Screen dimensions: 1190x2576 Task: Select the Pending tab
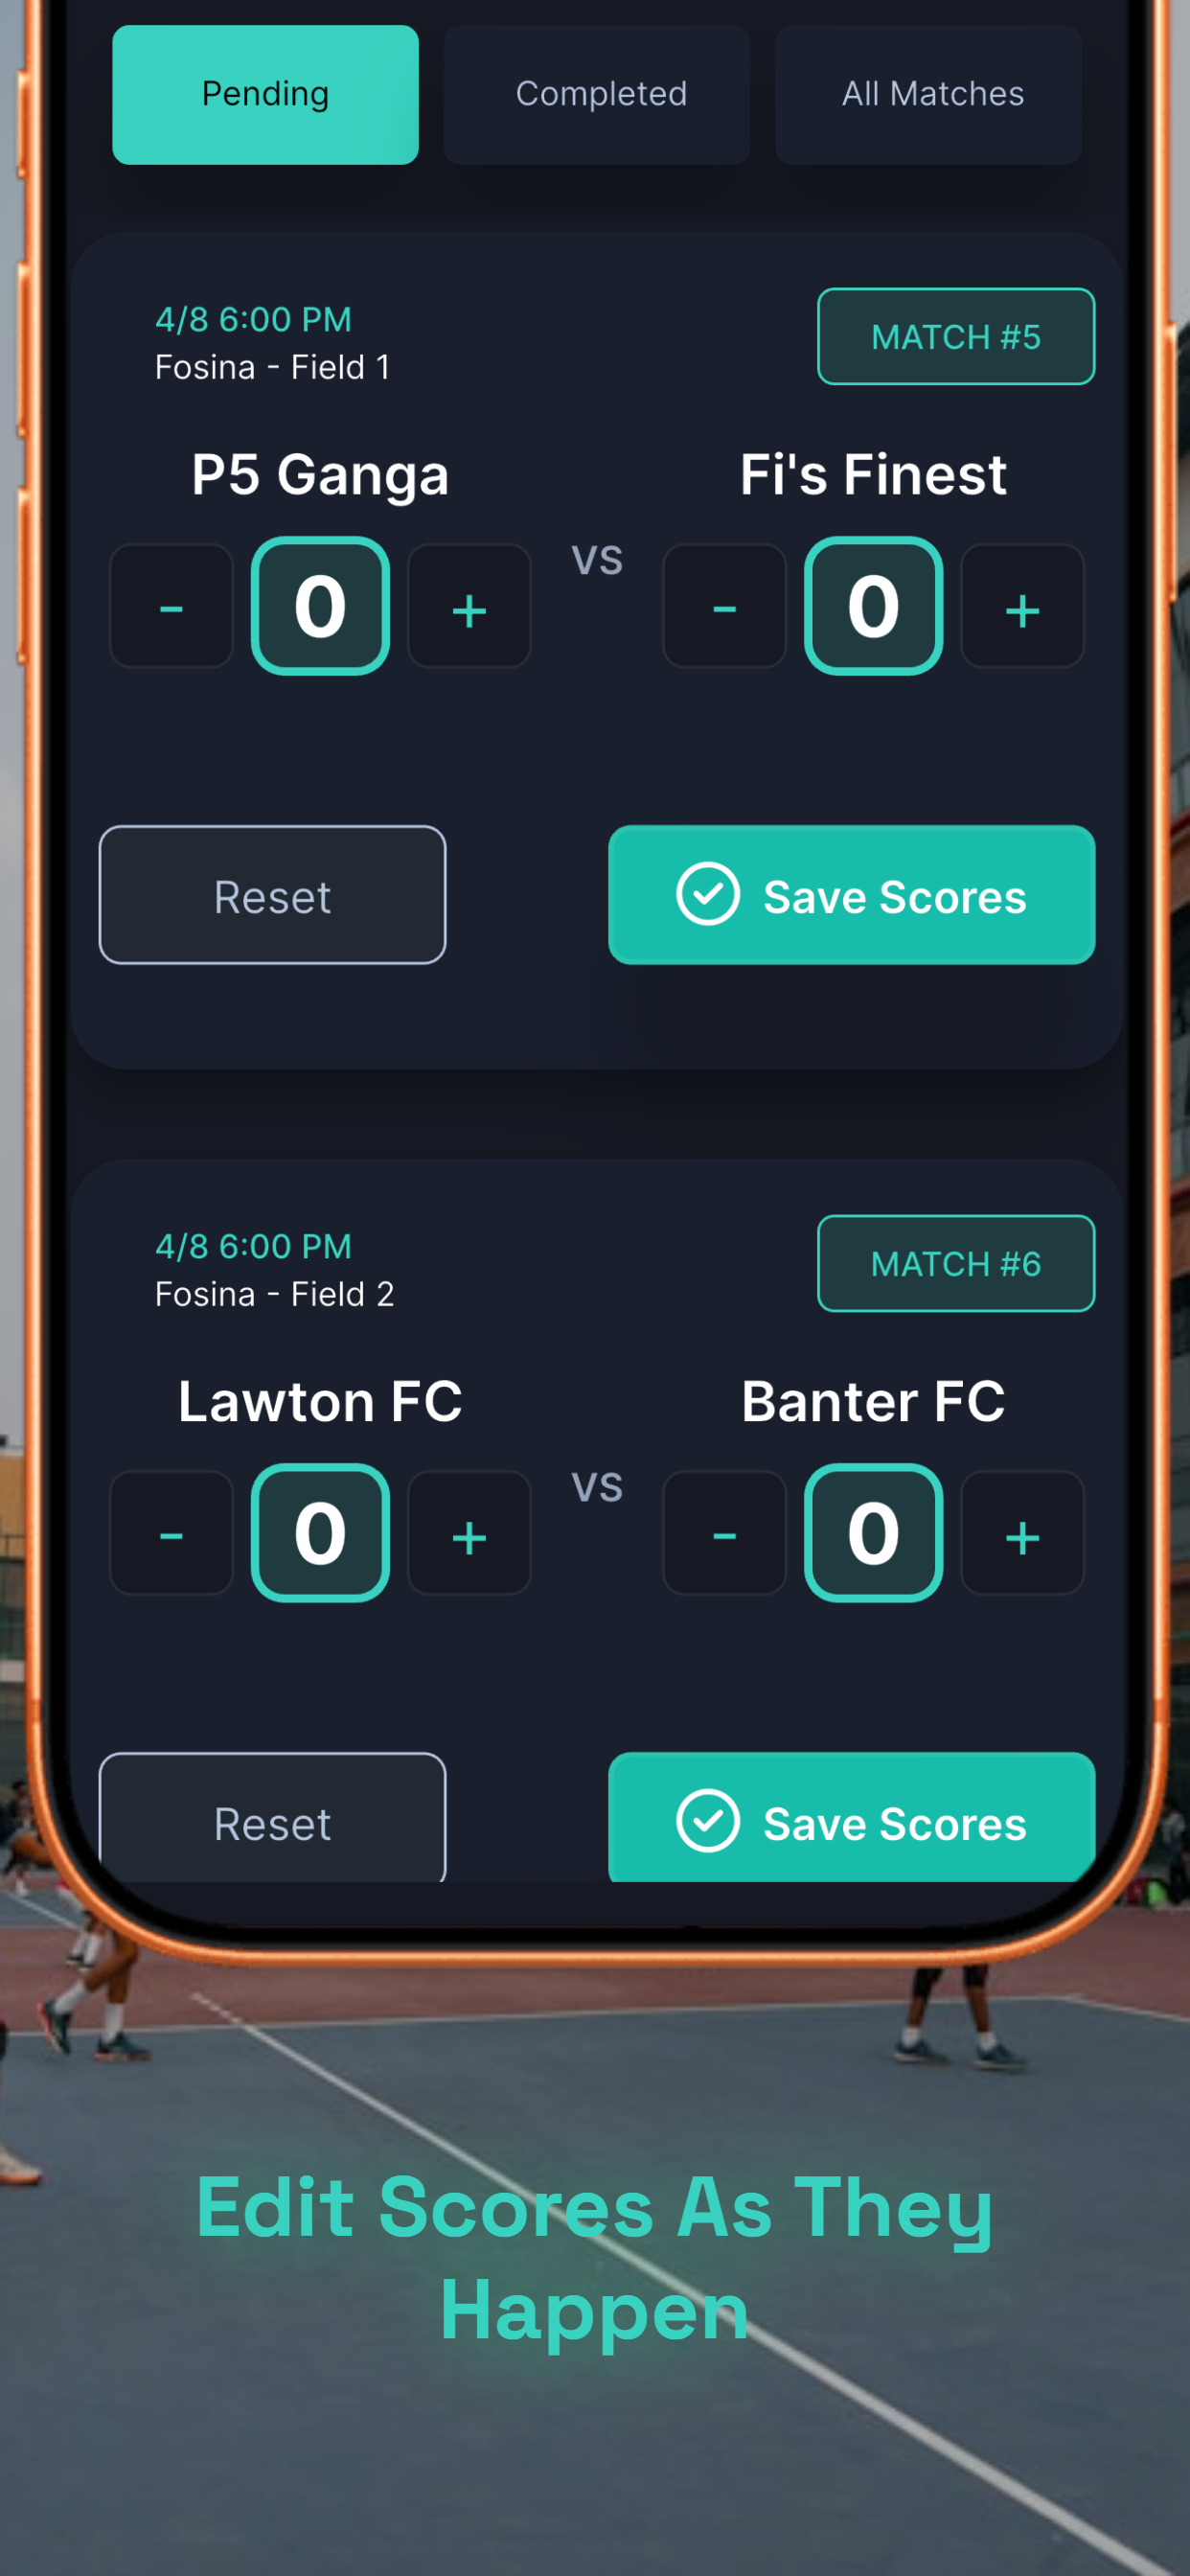click(265, 95)
